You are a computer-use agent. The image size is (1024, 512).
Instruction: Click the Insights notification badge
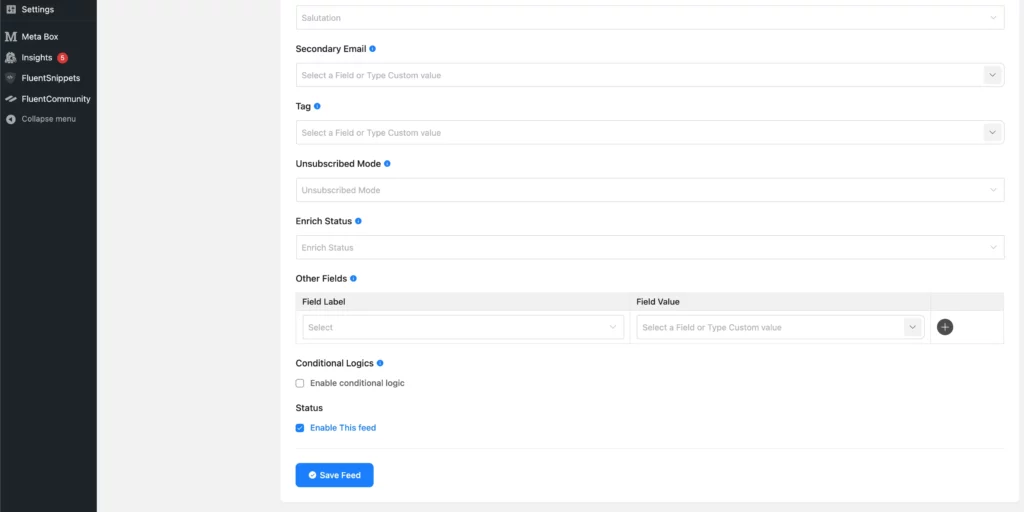(x=62, y=57)
